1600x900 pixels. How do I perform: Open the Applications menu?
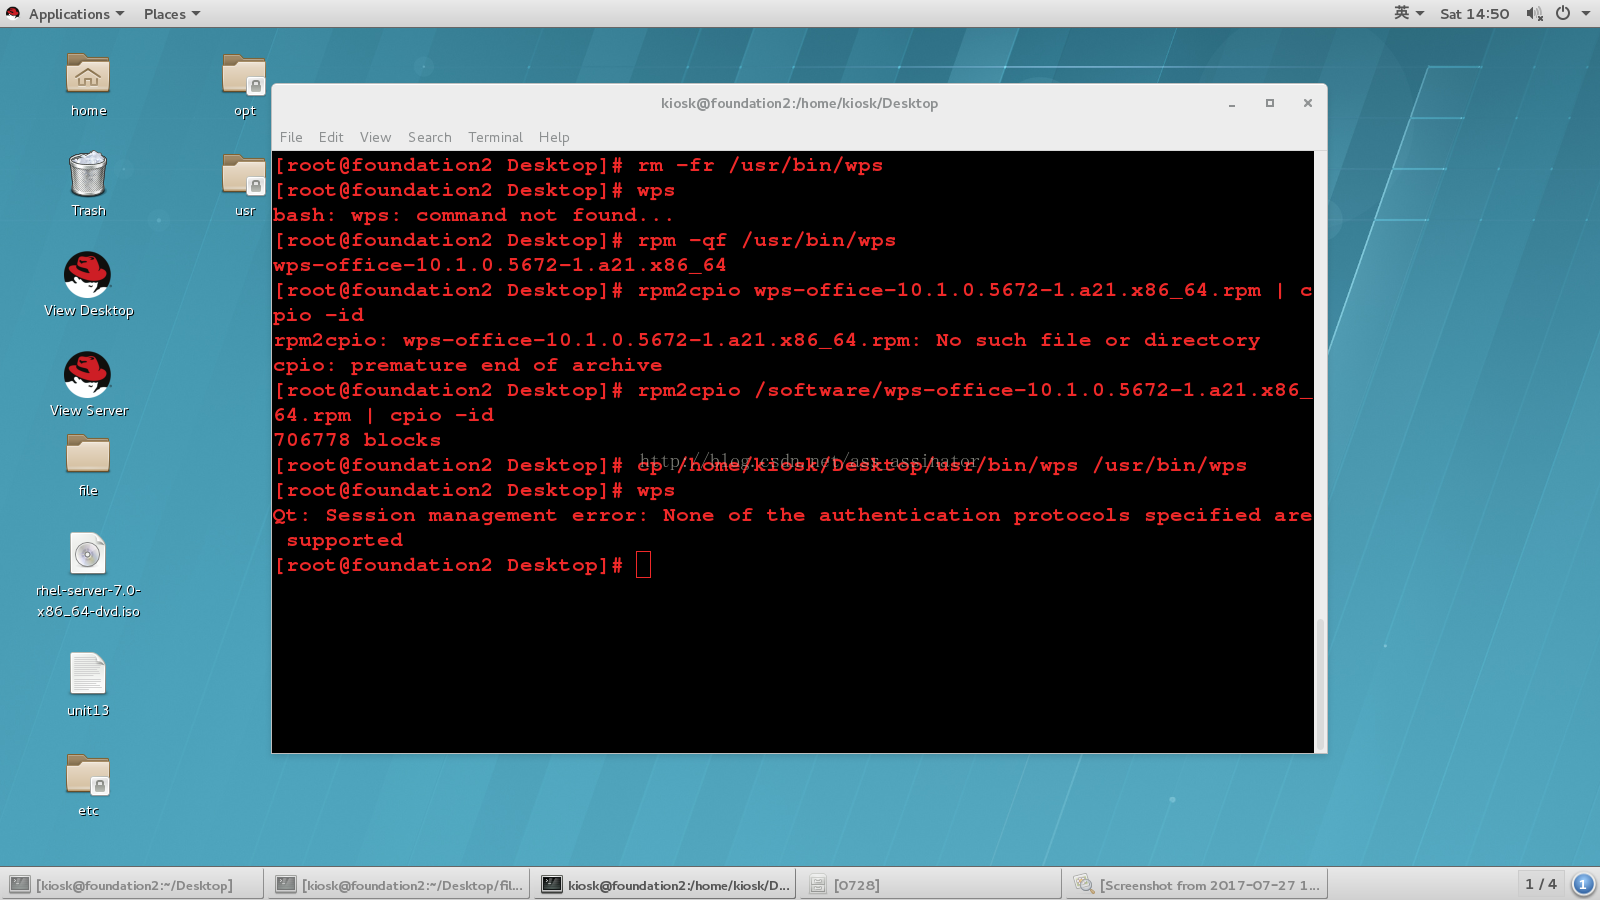[x=76, y=14]
